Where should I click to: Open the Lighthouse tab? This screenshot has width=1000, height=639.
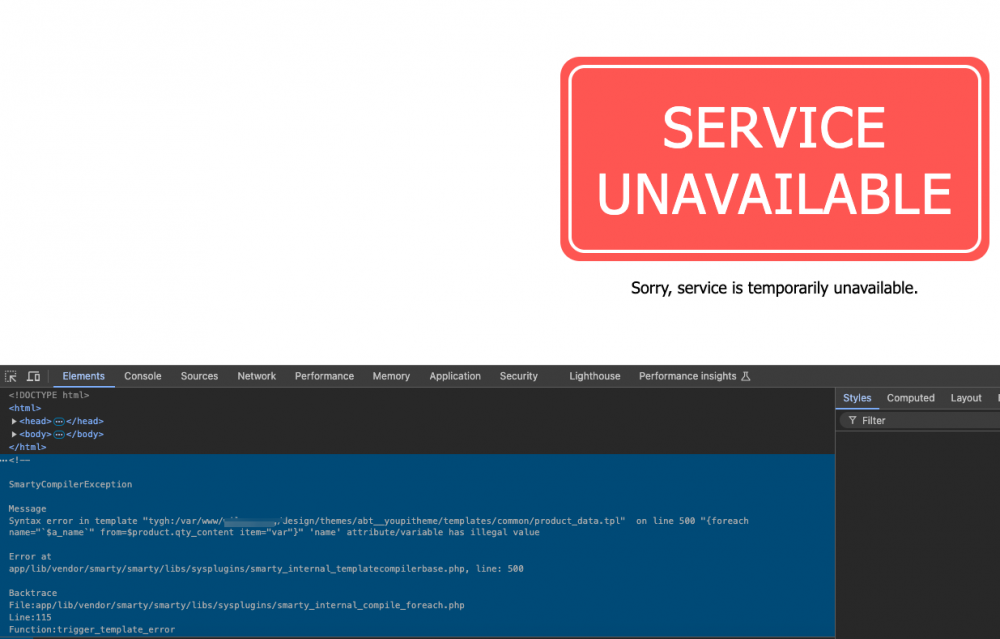594,376
